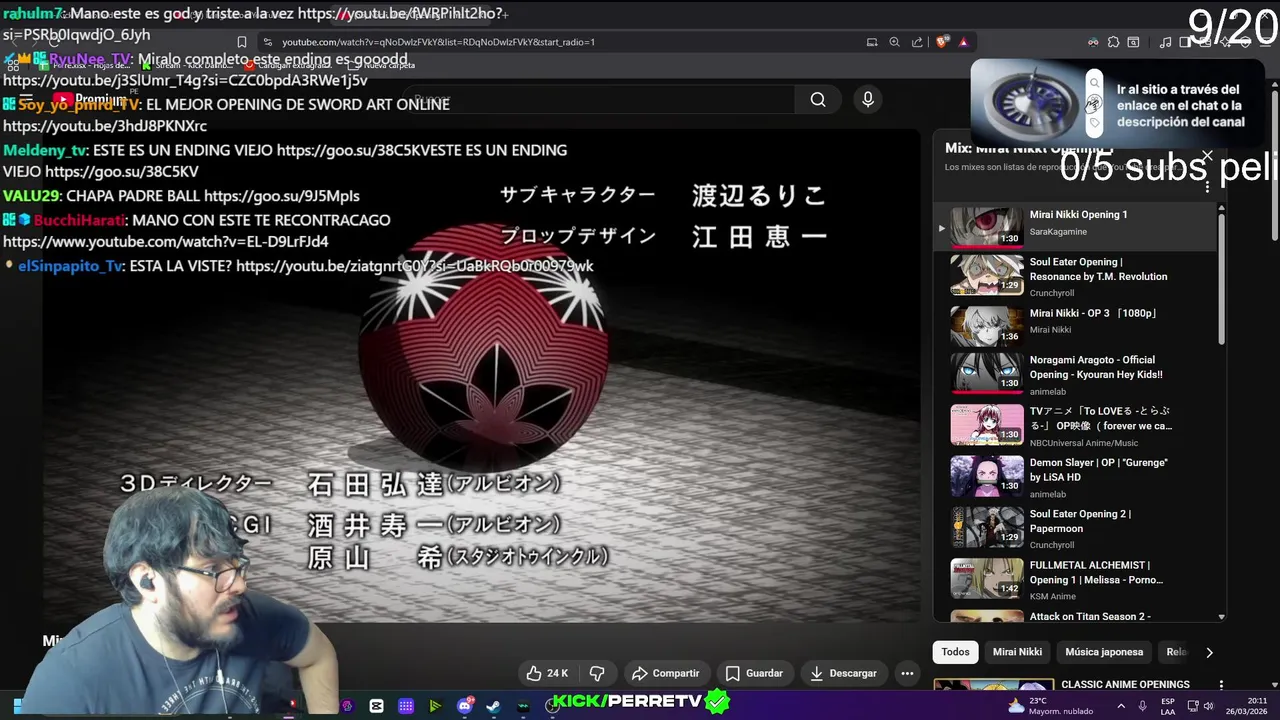Close the Mix playlist panel
The height and width of the screenshot is (720, 1280).
1207,156
